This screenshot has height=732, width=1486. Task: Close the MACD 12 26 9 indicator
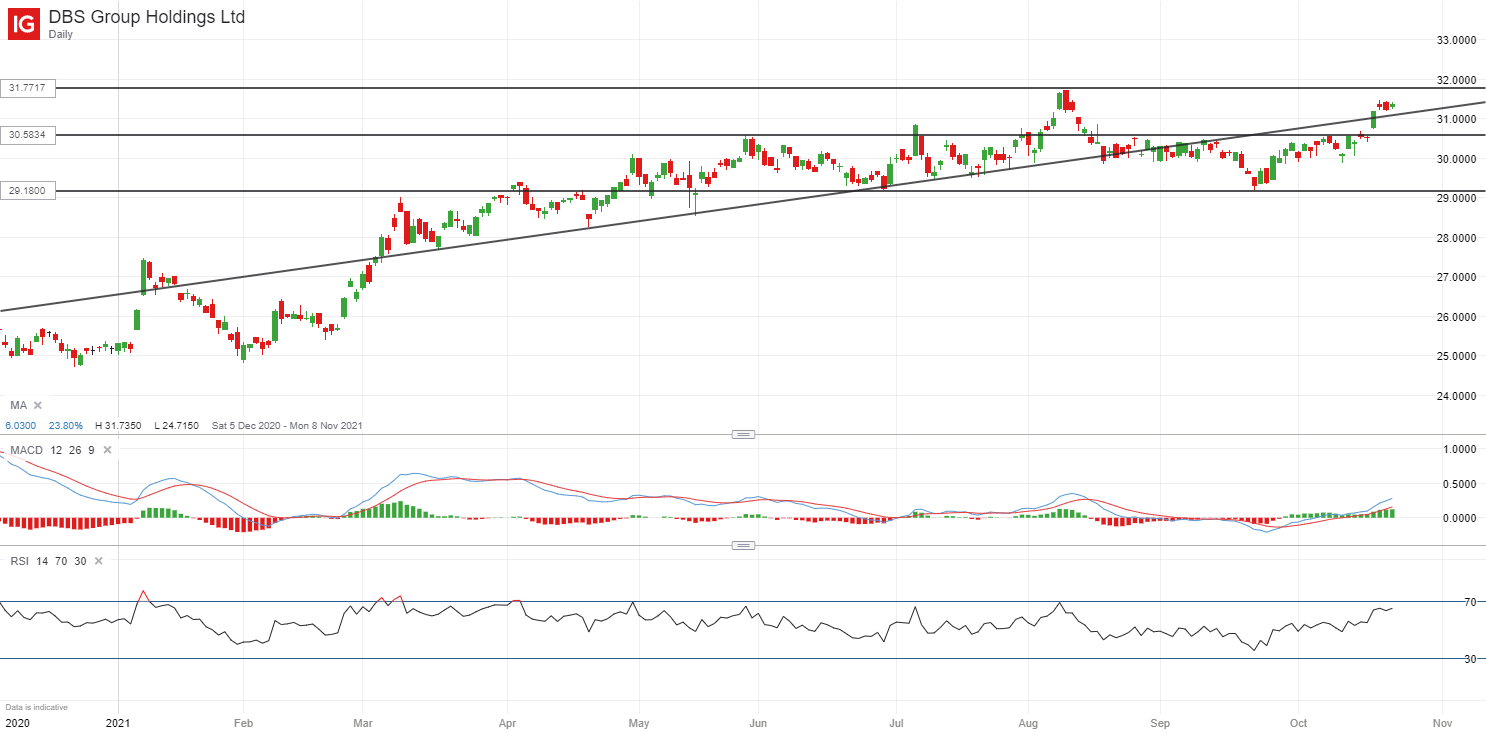107,450
